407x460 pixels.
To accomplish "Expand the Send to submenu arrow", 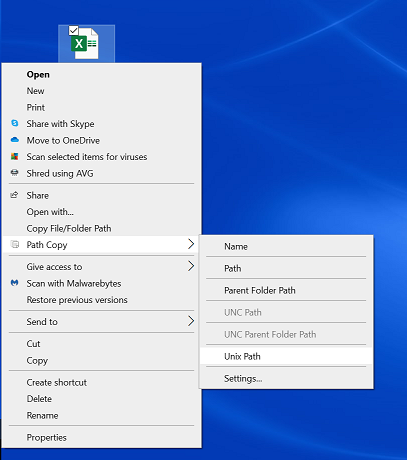I will pos(191,321).
